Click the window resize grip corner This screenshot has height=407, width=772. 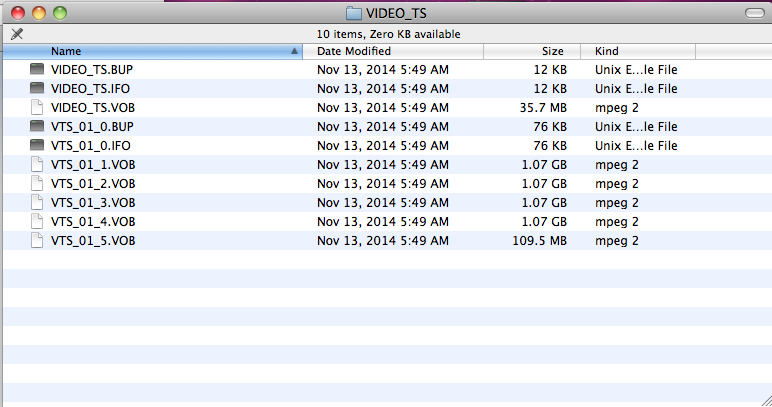pos(766,401)
